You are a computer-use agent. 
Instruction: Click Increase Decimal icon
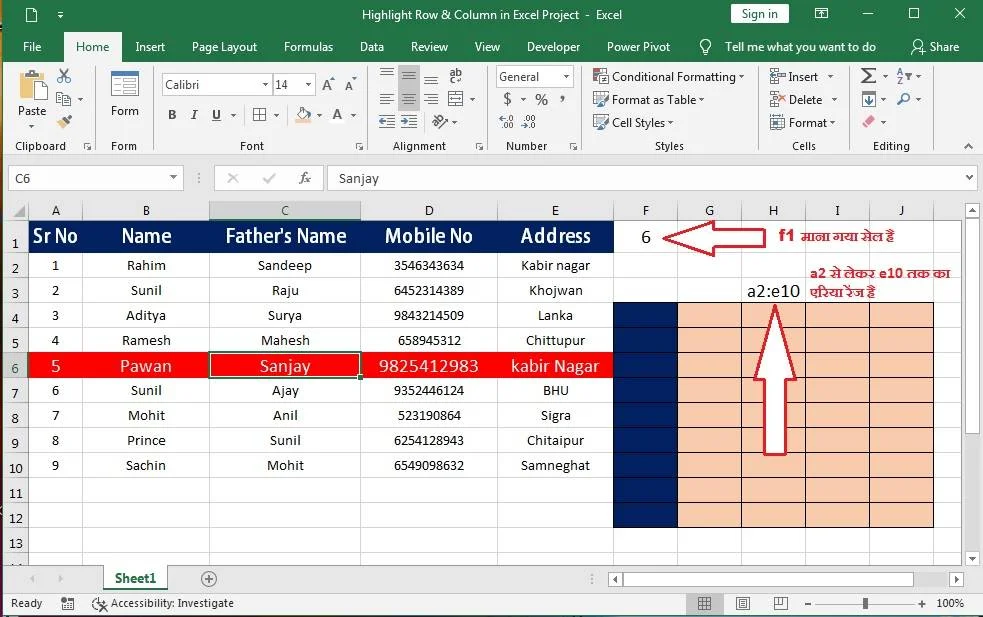pos(507,122)
